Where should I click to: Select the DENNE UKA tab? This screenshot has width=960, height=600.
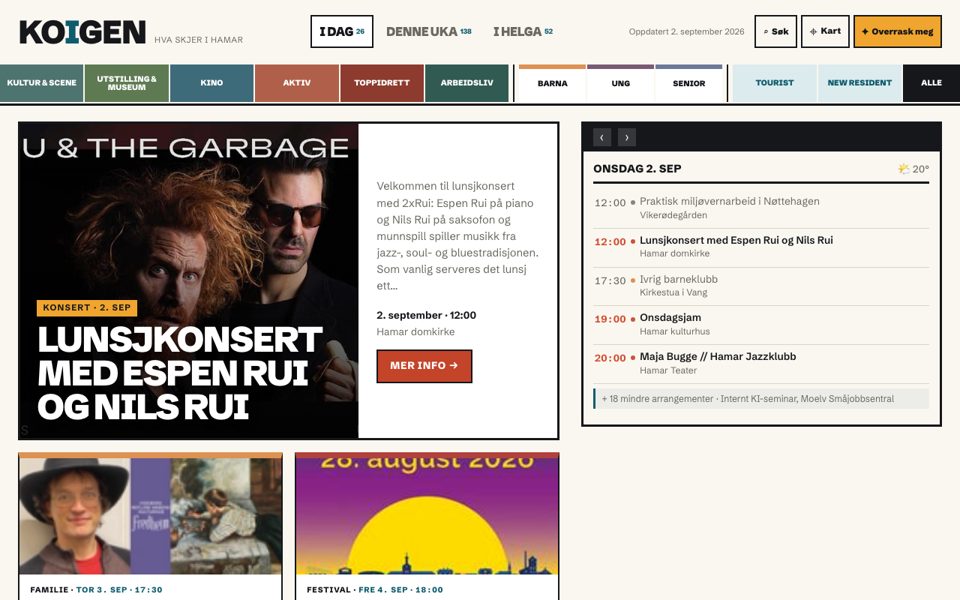click(429, 31)
